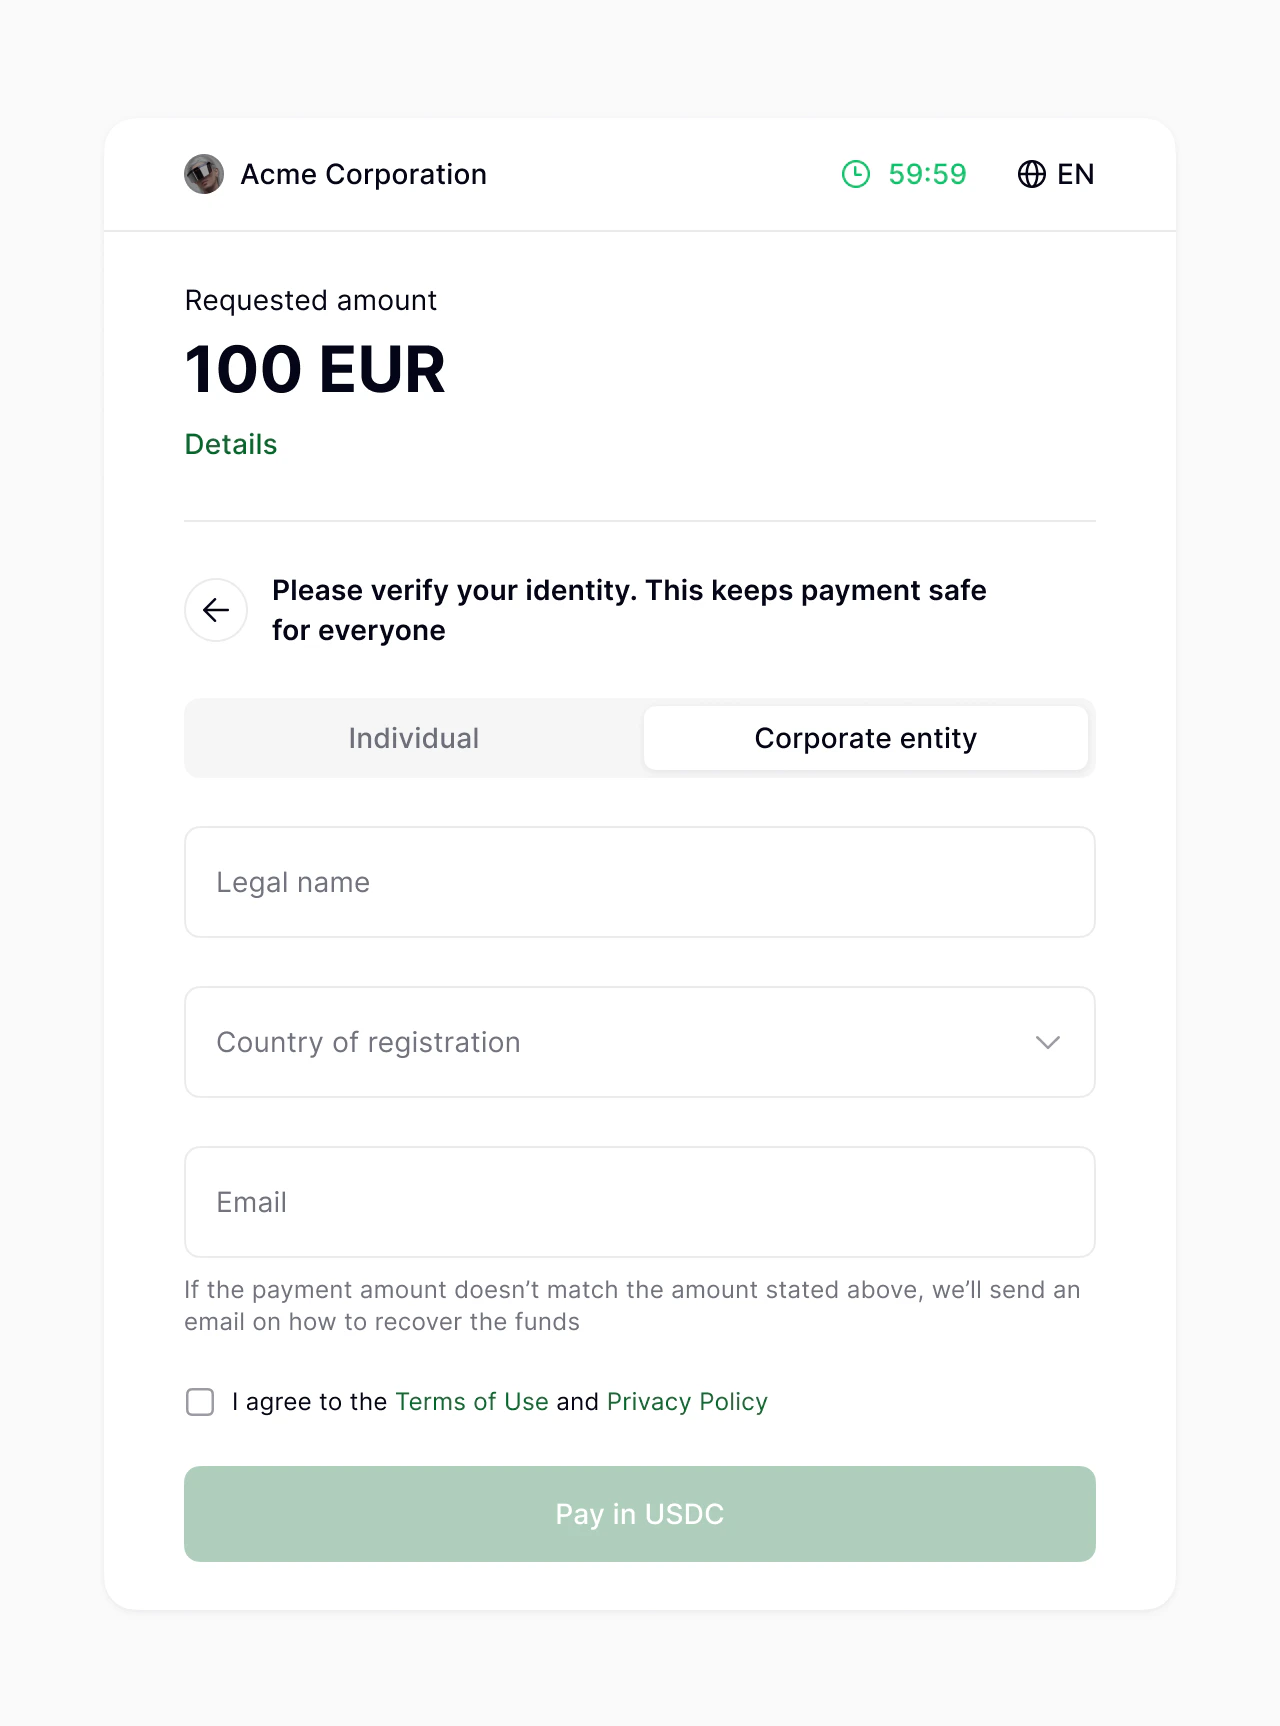The width and height of the screenshot is (1280, 1726).
Task: Switch to the Individual tab
Action: pyautogui.click(x=414, y=738)
